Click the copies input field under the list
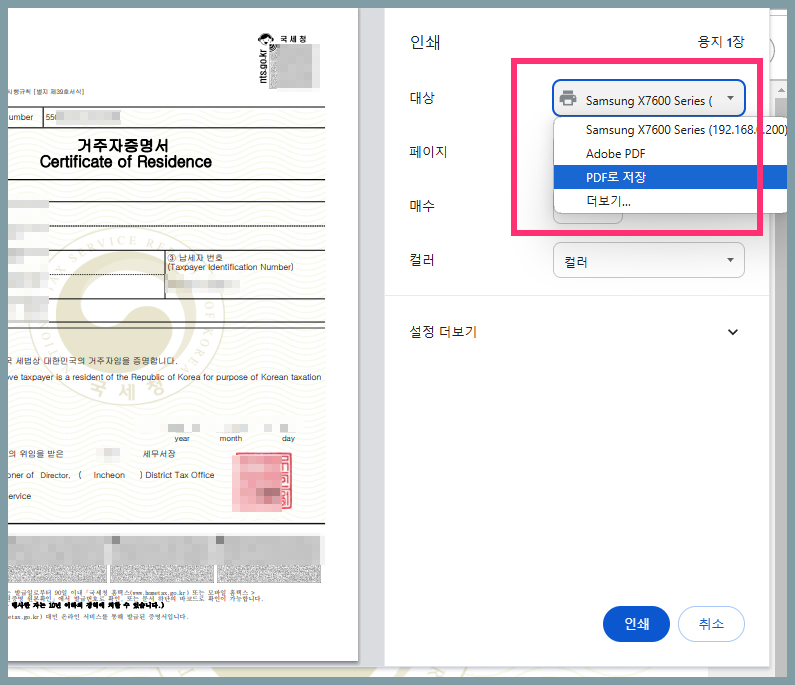795x685 pixels. pyautogui.click(x=588, y=218)
